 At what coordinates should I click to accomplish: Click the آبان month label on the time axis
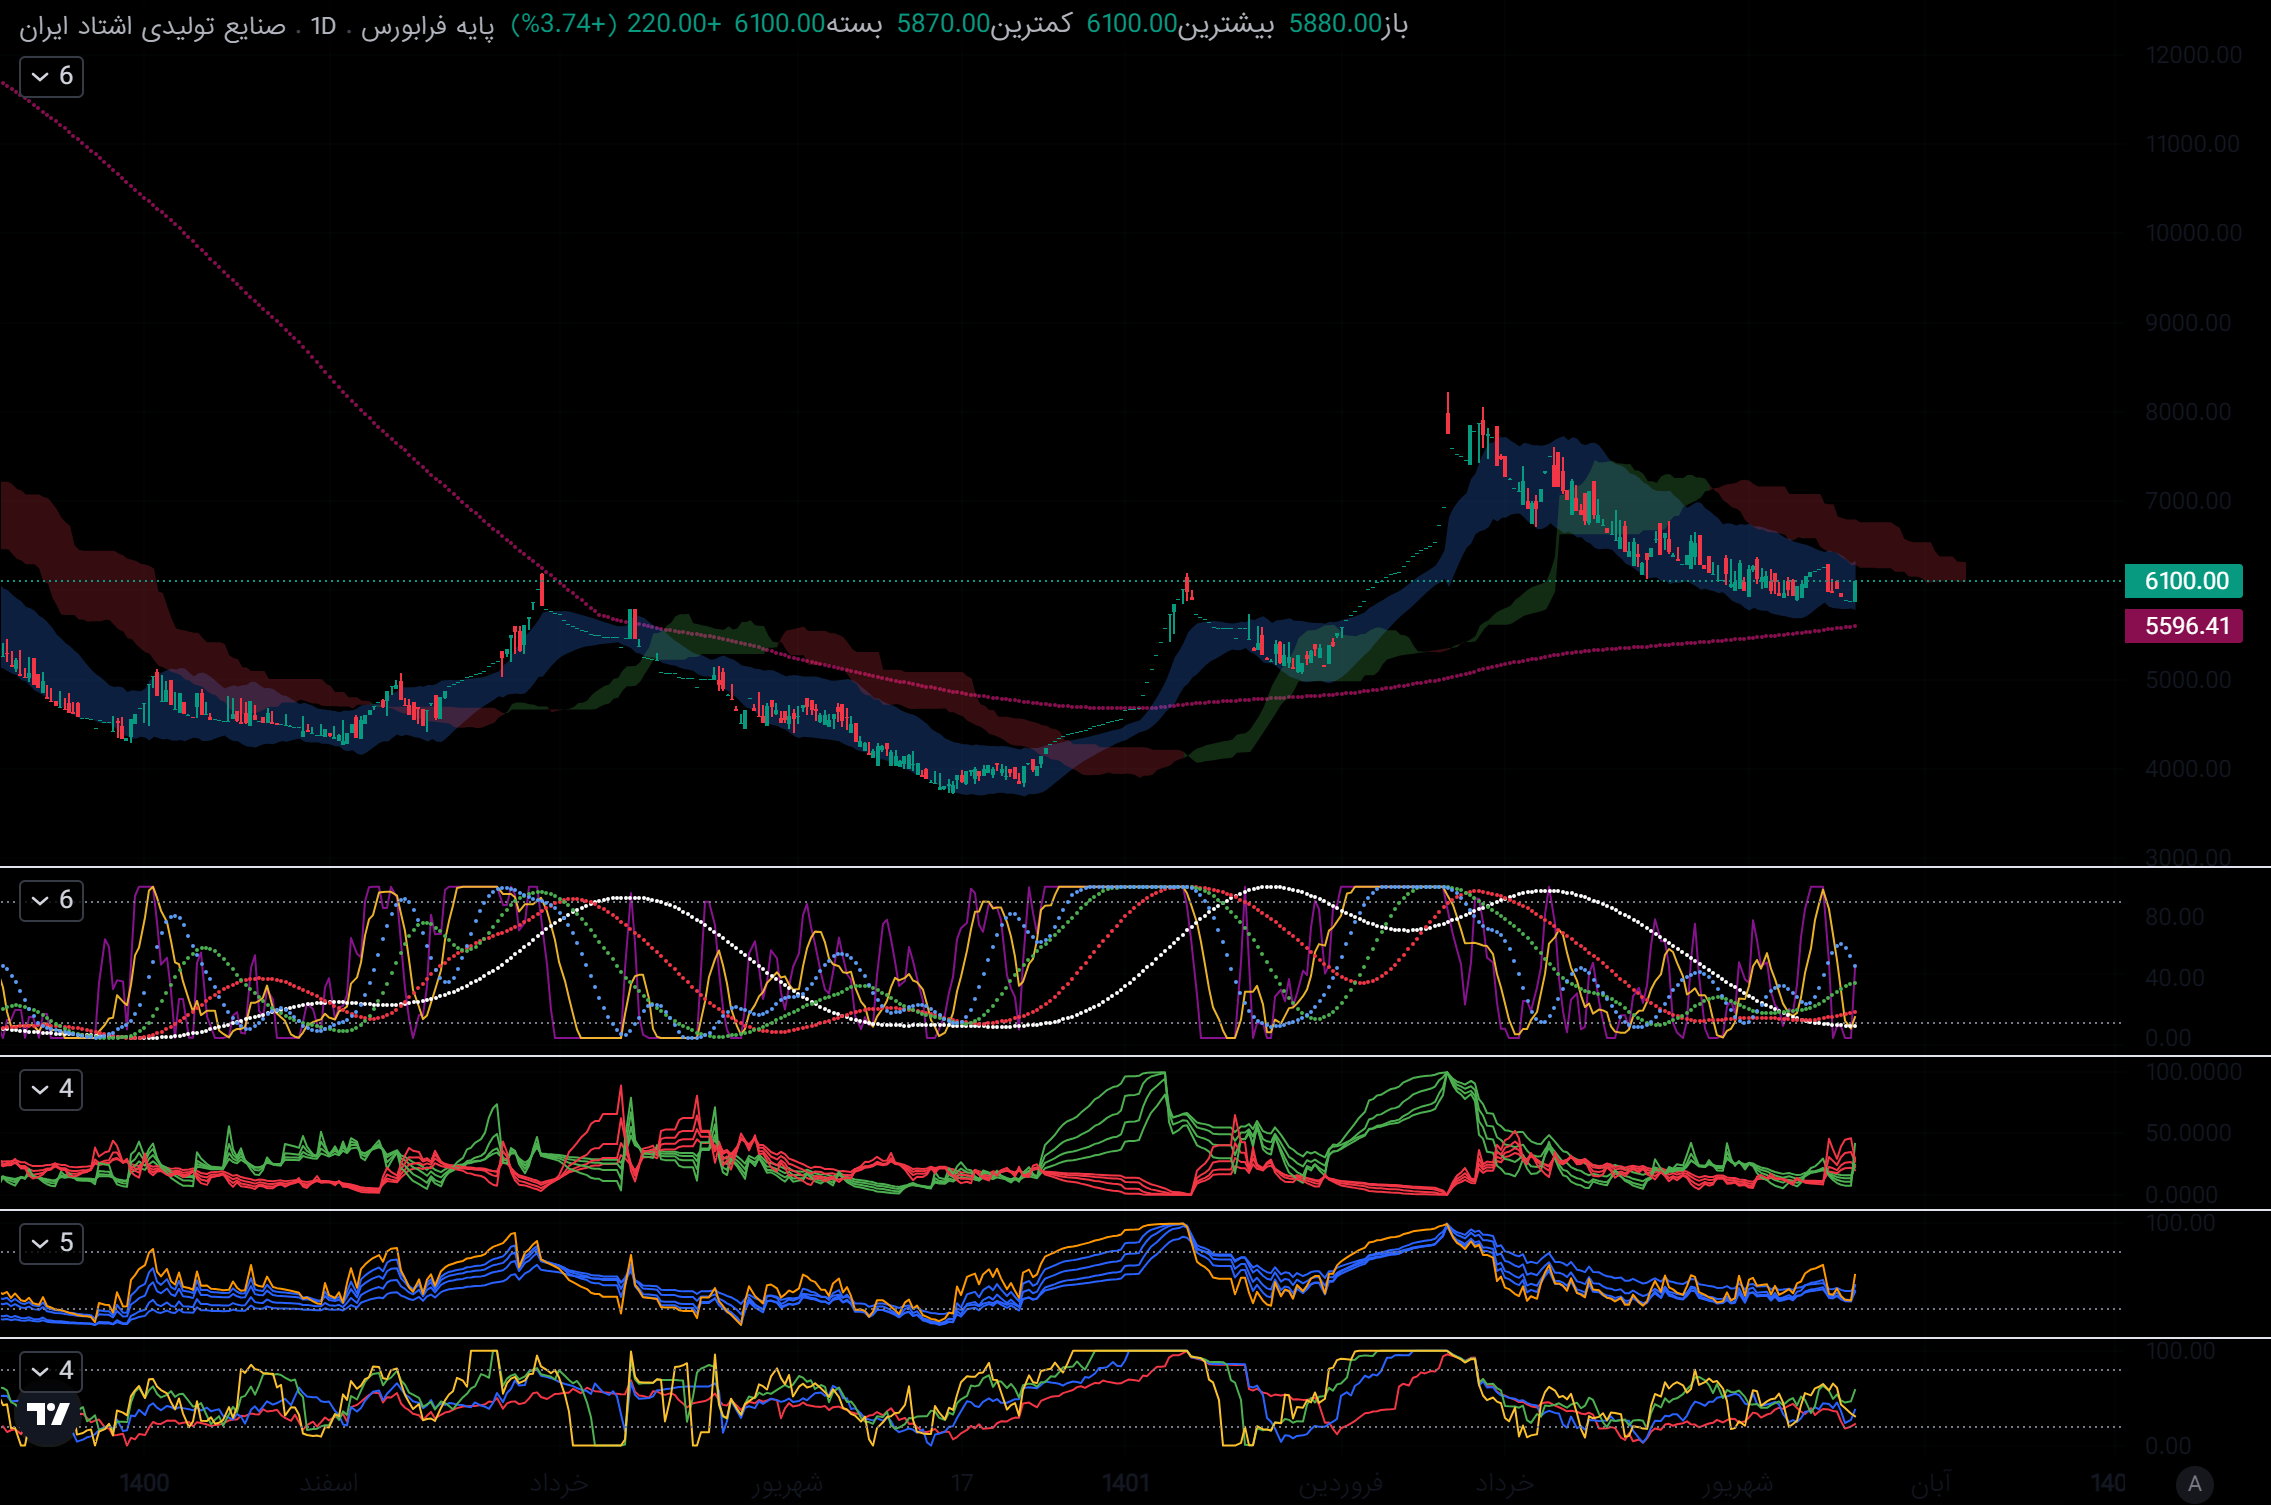(1930, 1483)
